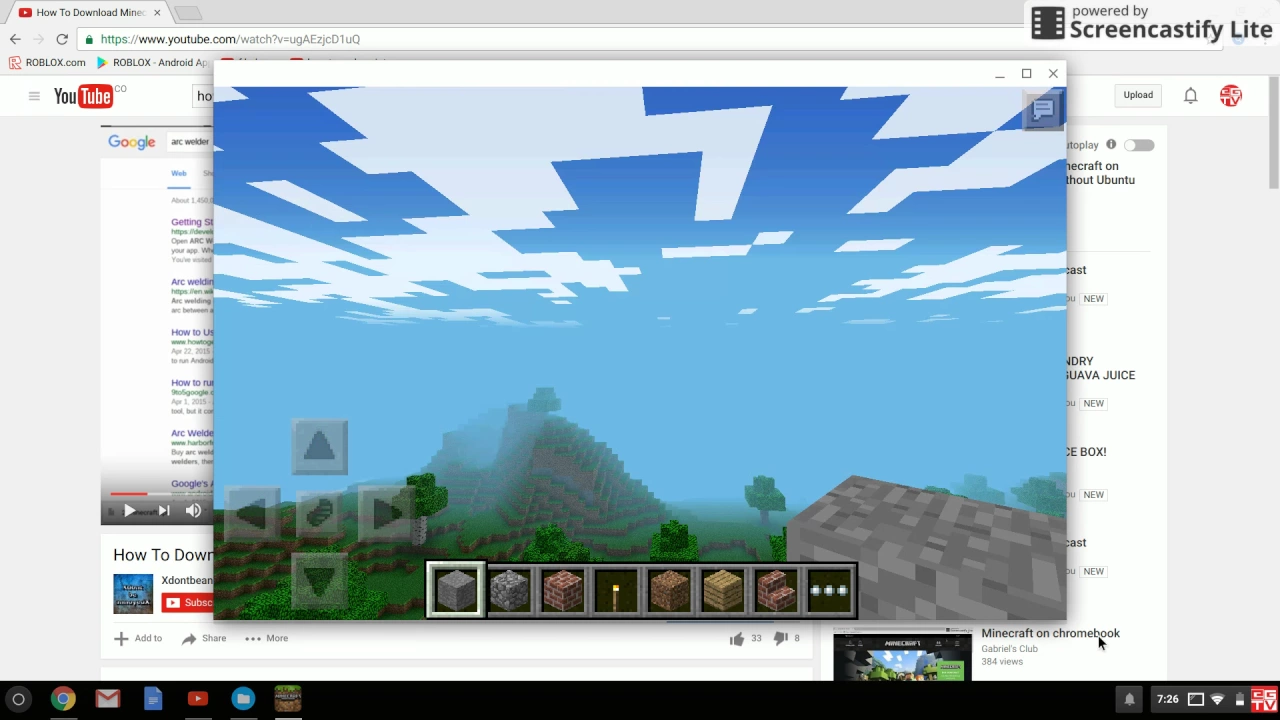The image size is (1280, 720).
Task: Open the YouTube hamburger guide menu
Action: 34,96
